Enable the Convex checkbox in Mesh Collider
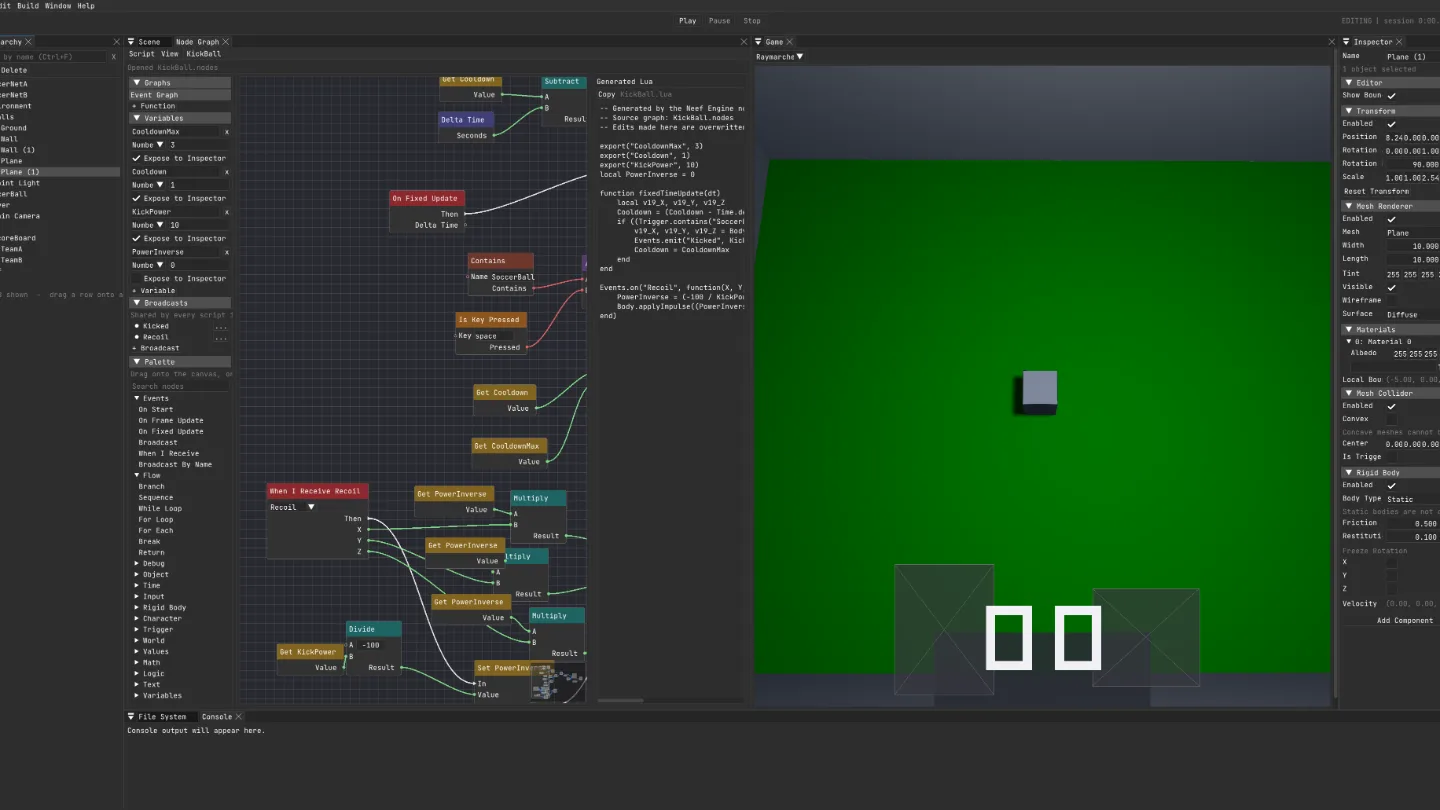This screenshot has height=810, width=1440. click(1391, 419)
